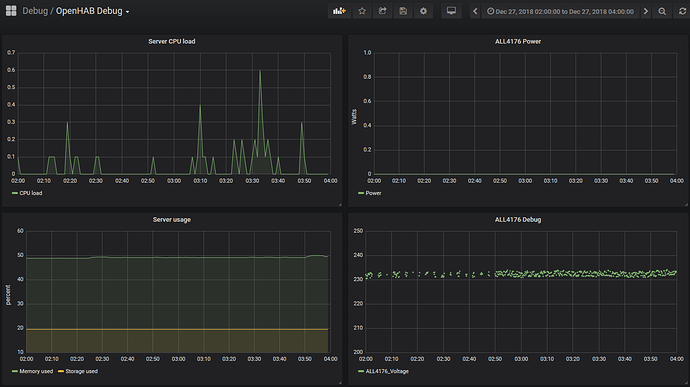Click the Watts axis label on Power panel

tap(354, 117)
